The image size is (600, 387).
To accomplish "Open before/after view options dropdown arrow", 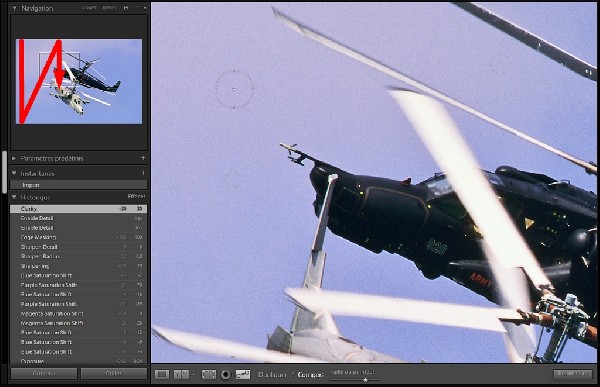I will pyautogui.click(x=193, y=374).
